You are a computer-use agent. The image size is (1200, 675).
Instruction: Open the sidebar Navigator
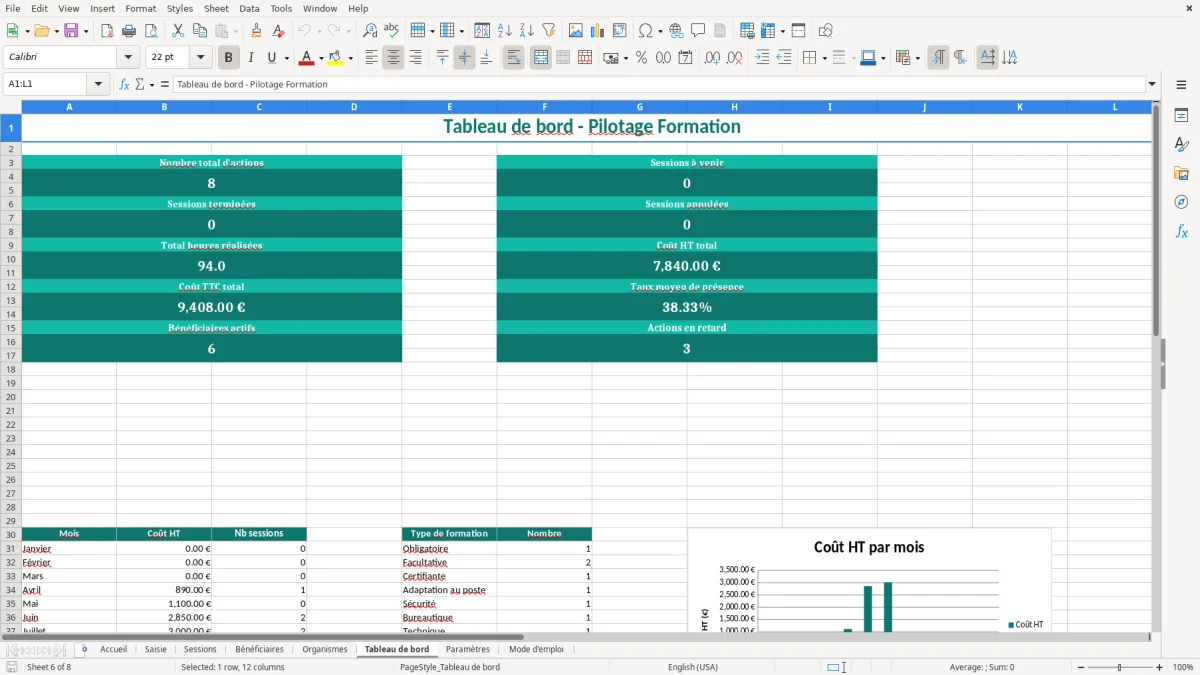(1181, 202)
